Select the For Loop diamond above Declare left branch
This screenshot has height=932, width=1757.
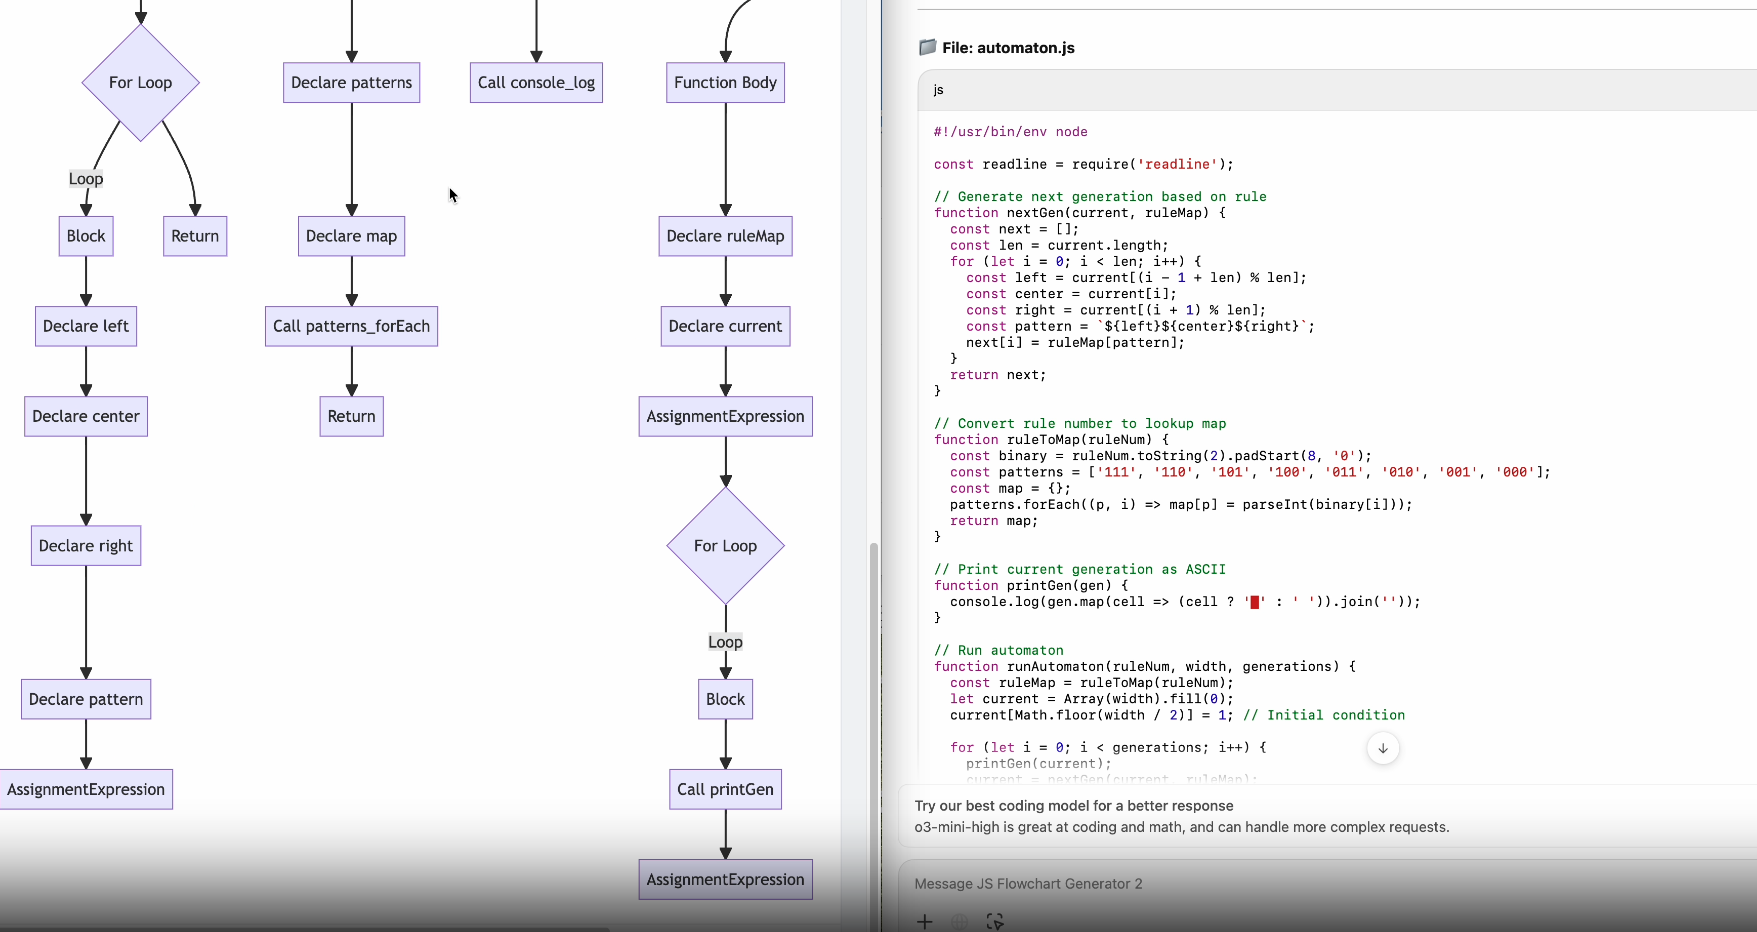click(x=141, y=83)
